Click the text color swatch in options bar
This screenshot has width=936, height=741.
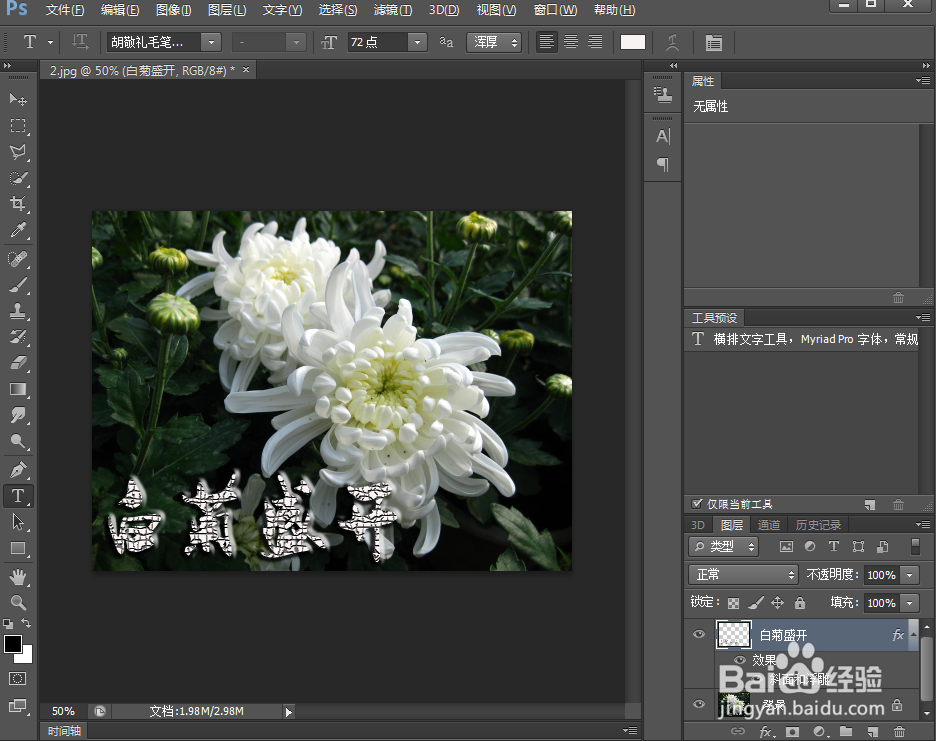point(633,42)
